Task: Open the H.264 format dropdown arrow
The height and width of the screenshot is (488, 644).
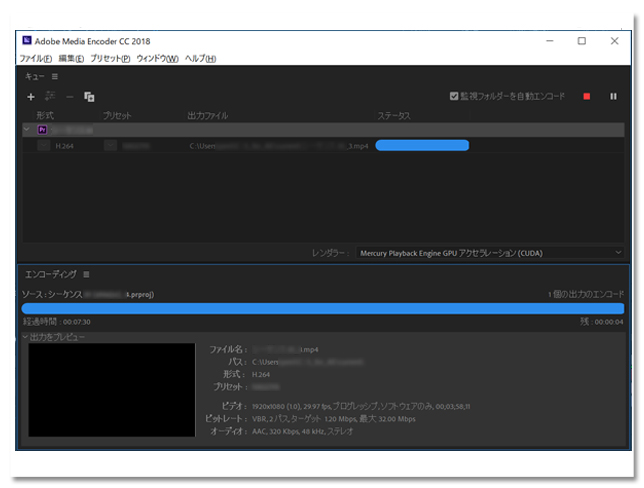Action: pyautogui.click(x=44, y=145)
